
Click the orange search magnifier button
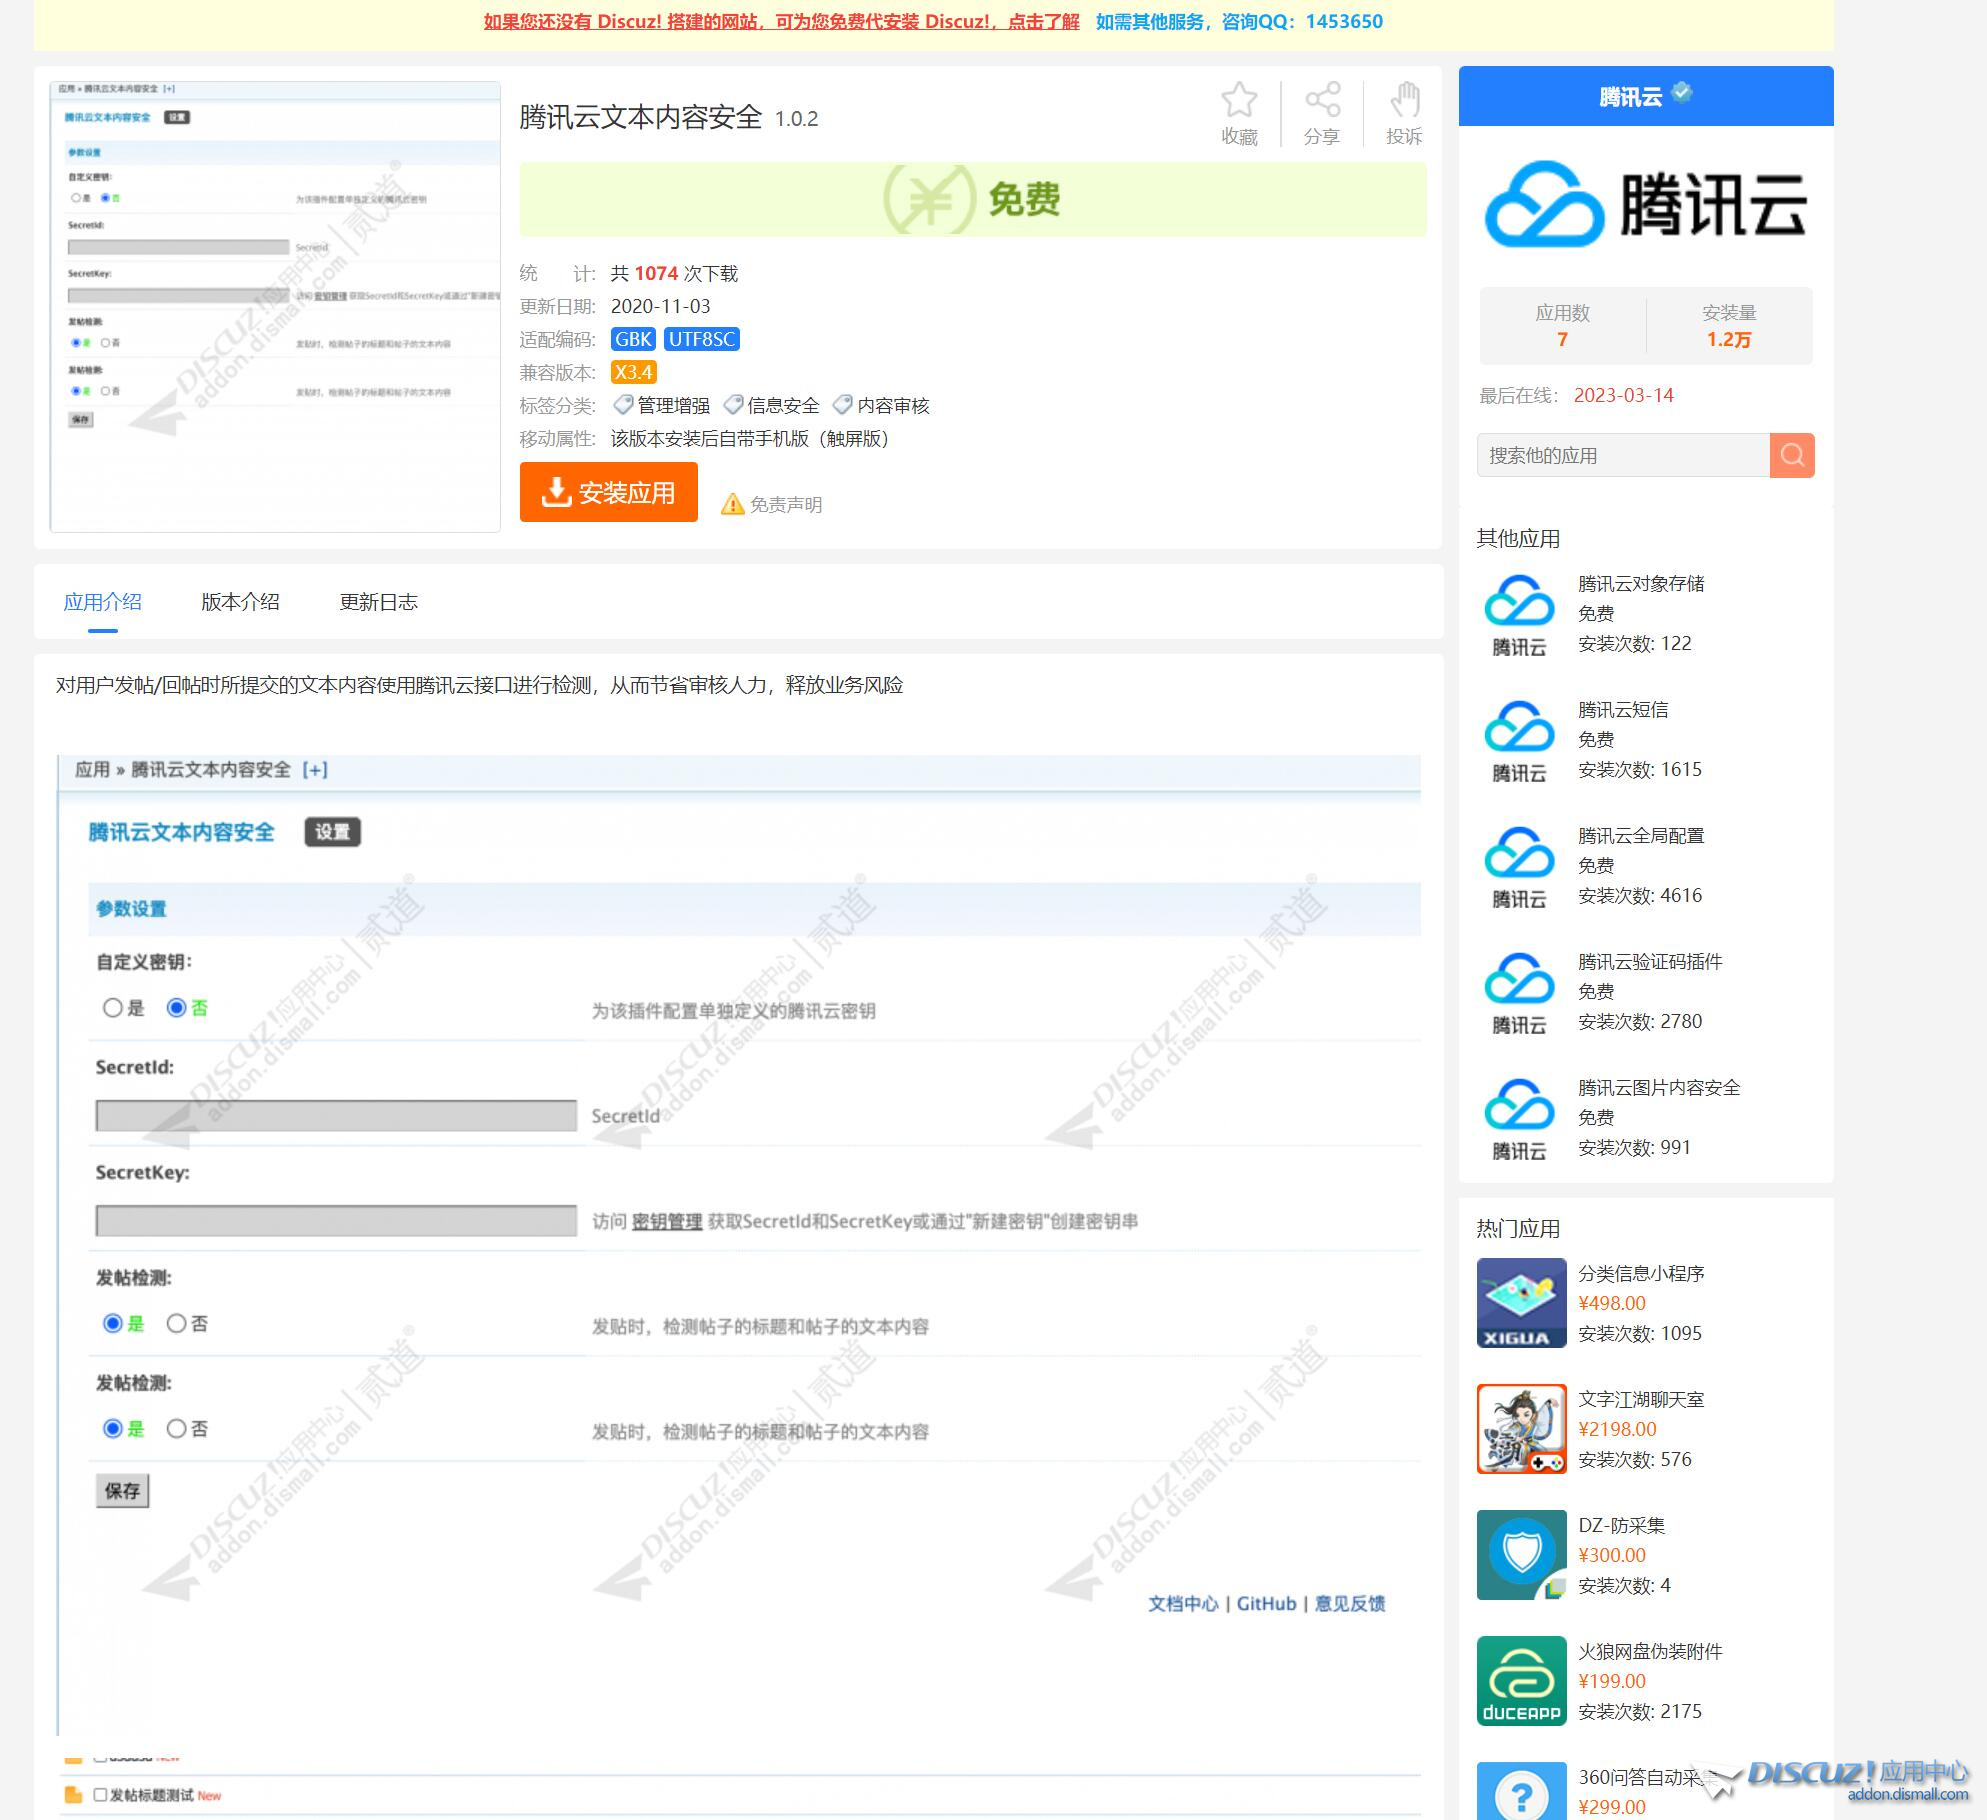click(1791, 456)
